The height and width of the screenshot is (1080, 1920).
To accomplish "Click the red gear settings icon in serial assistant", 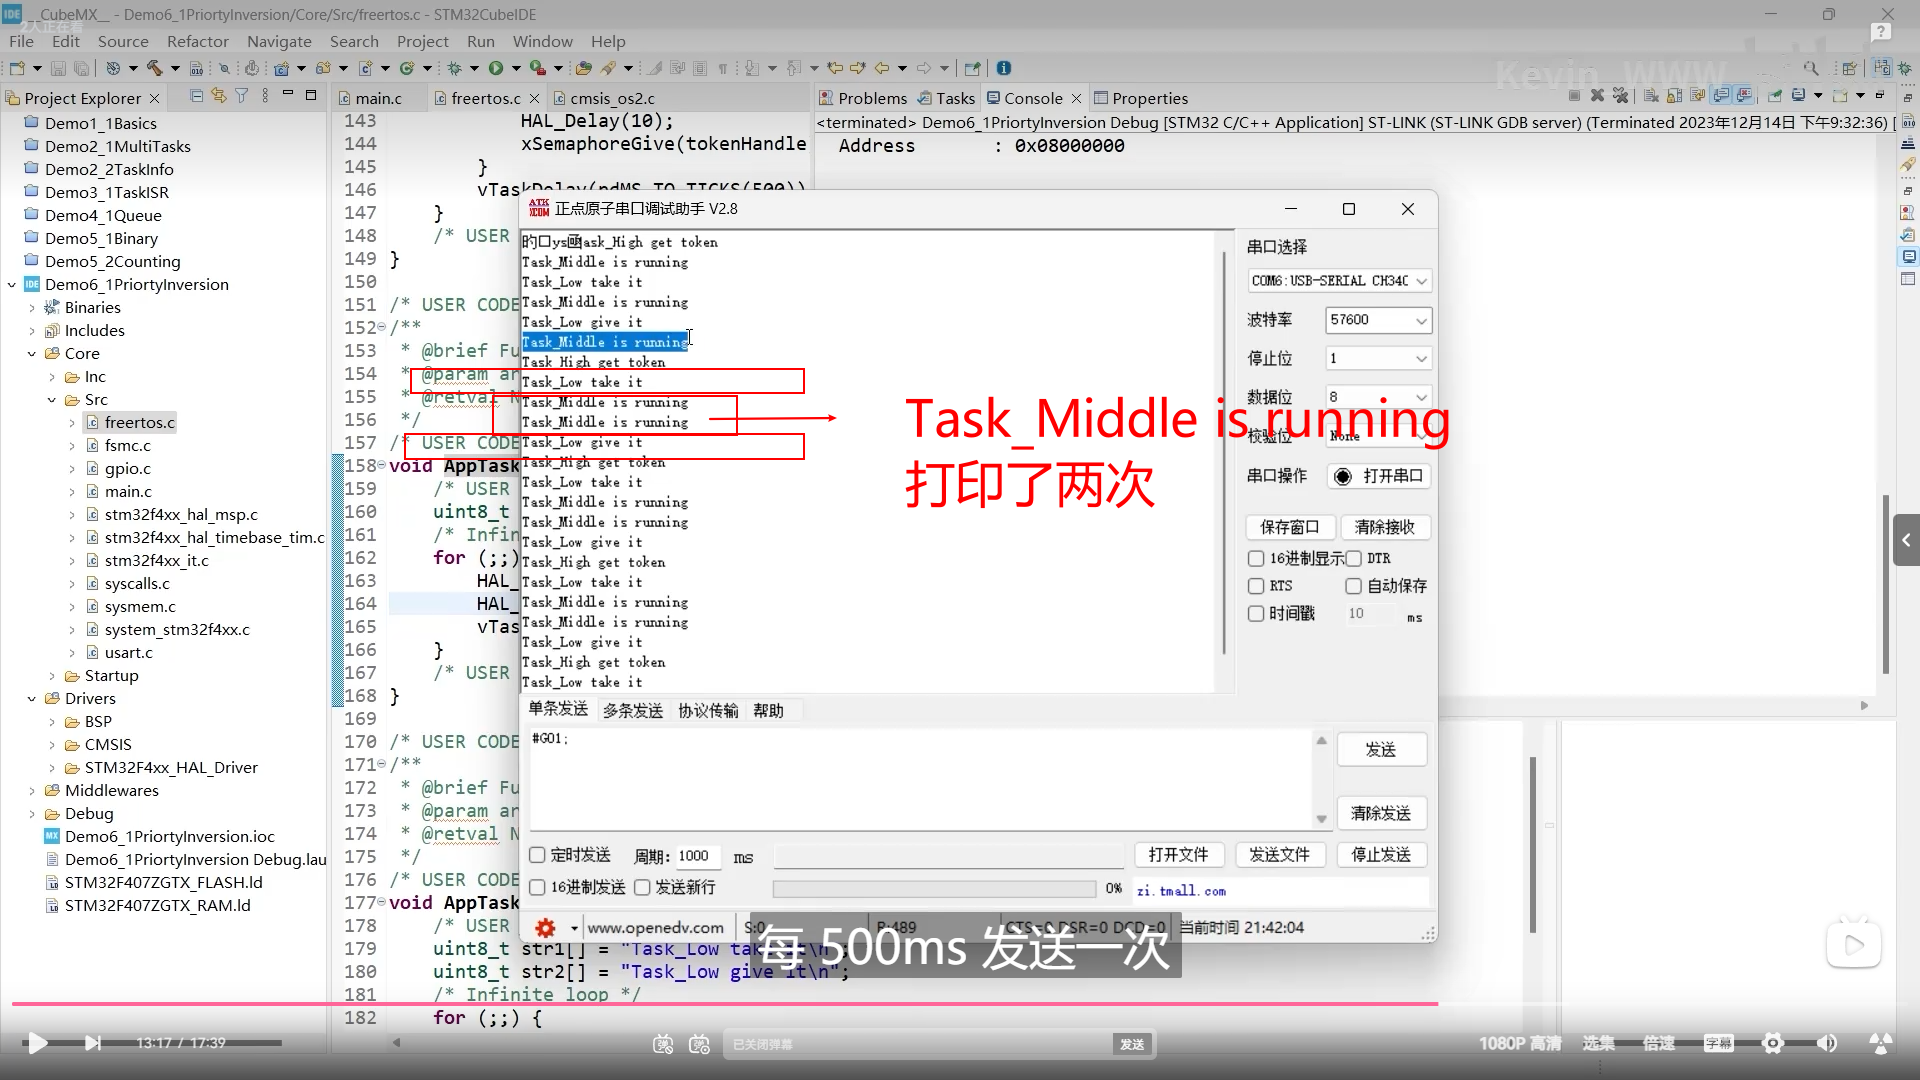I will [x=545, y=928].
